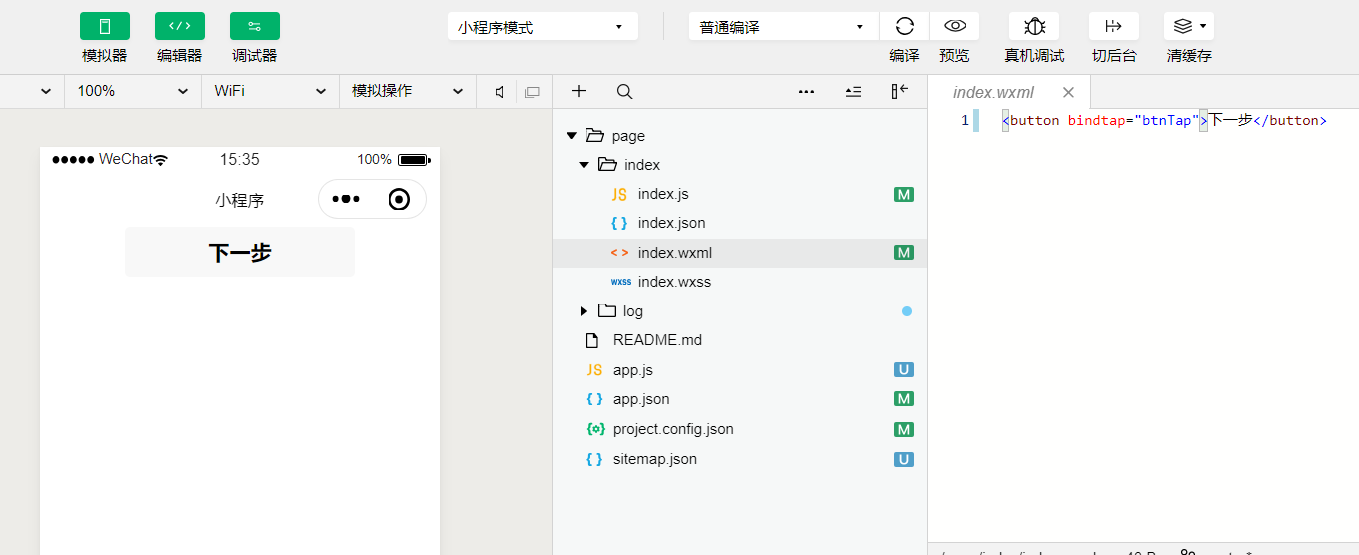Screen dimensions: 1359x555
Task: Click the bindtap attribute in the code
Action: point(1096,120)
